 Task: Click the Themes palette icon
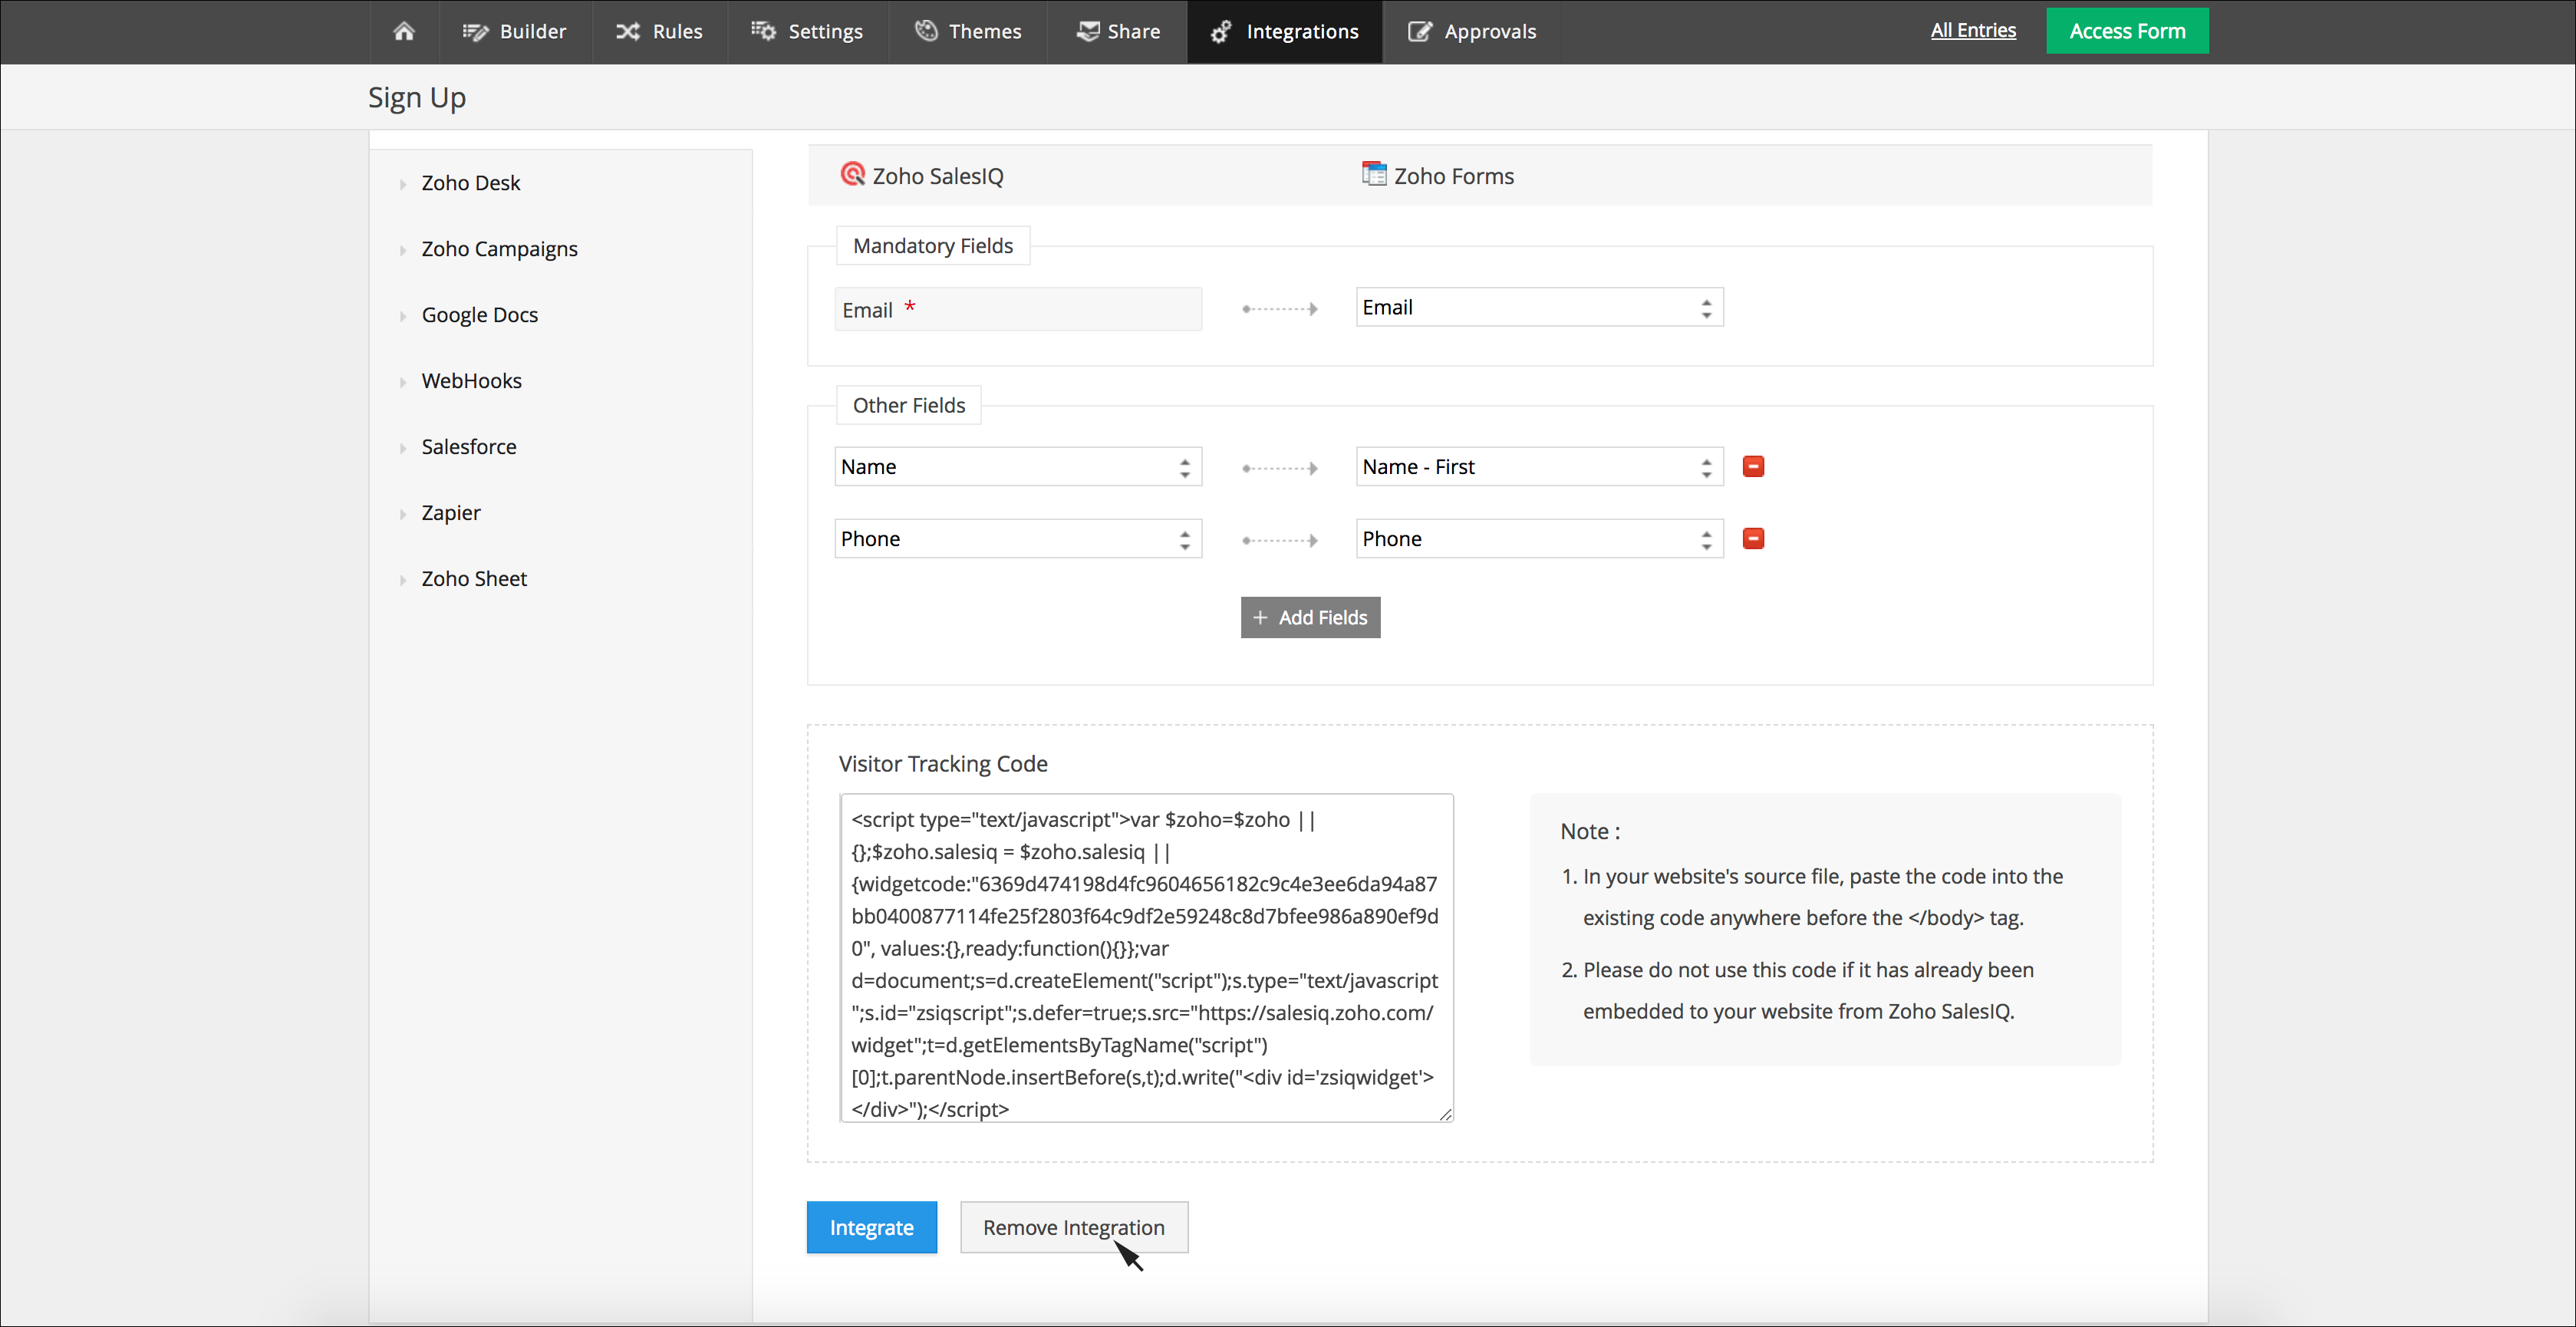pyautogui.click(x=926, y=31)
